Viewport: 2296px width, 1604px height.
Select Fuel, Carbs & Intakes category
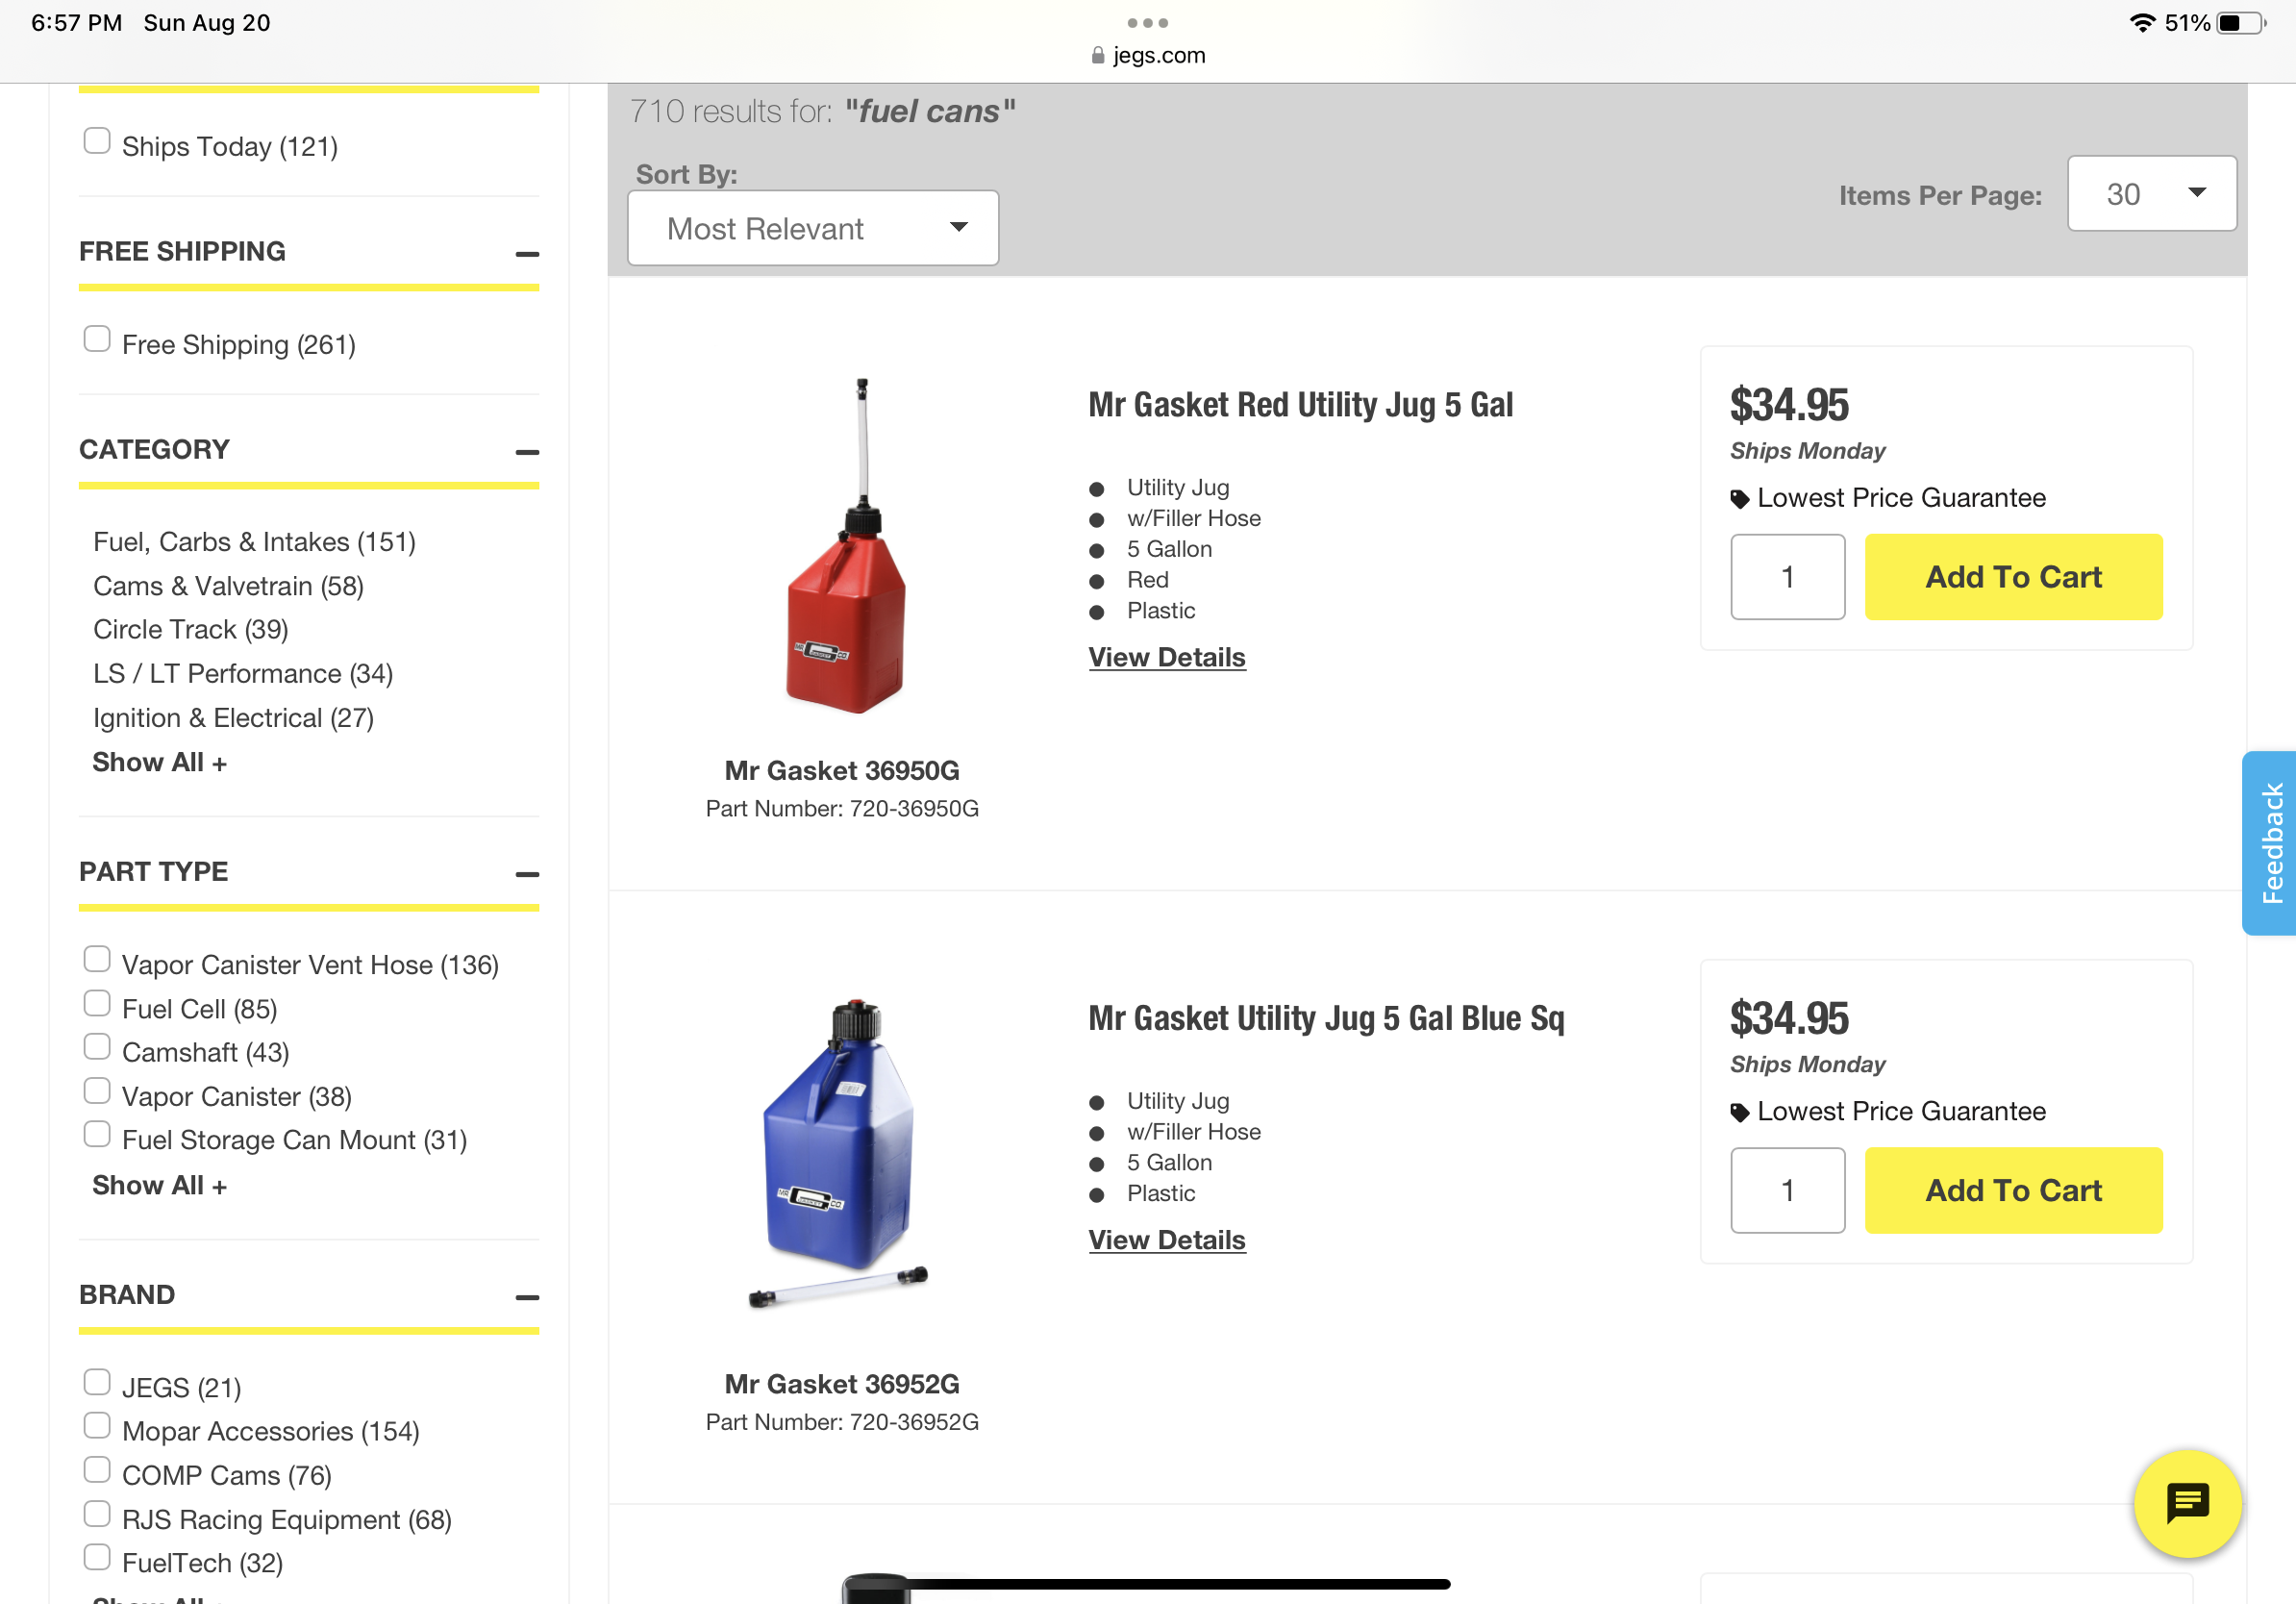click(x=254, y=542)
